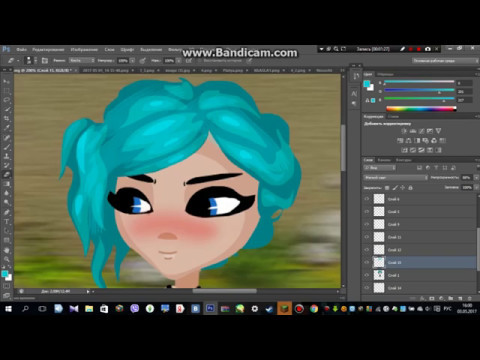The image size is (480, 360).
Task: Open the Выделение menu
Action: [x=151, y=49]
